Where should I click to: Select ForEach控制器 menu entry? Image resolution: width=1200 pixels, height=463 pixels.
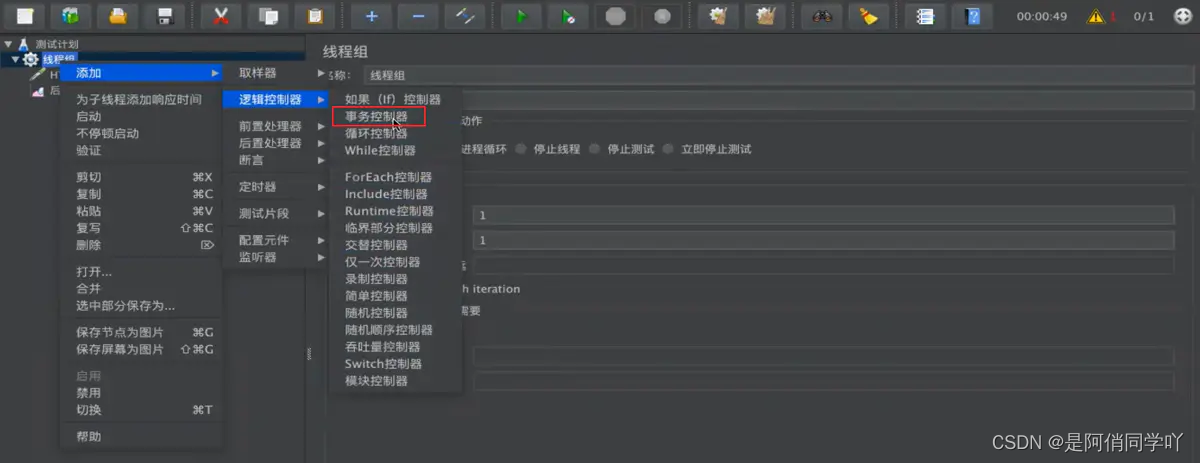[x=396, y=177]
